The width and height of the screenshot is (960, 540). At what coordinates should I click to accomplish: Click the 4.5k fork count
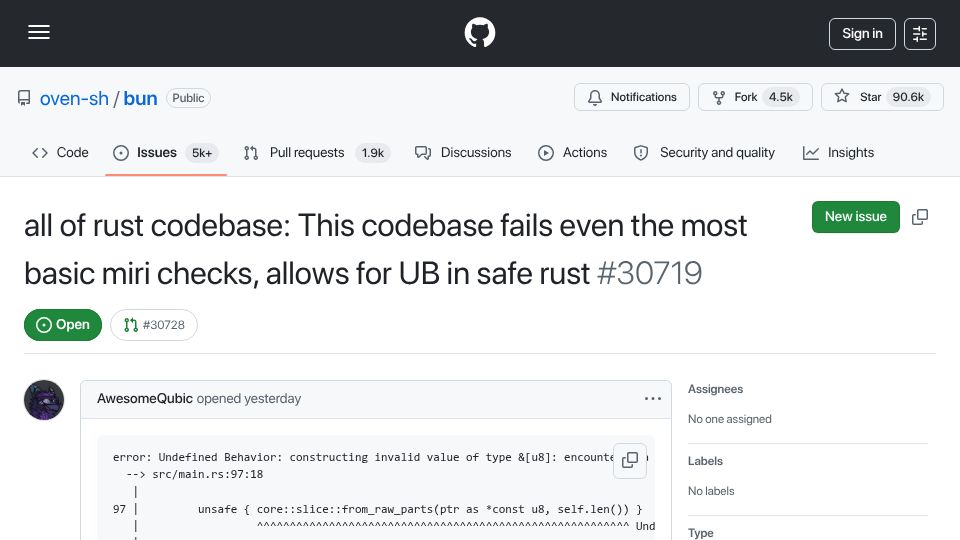coord(781,97)
